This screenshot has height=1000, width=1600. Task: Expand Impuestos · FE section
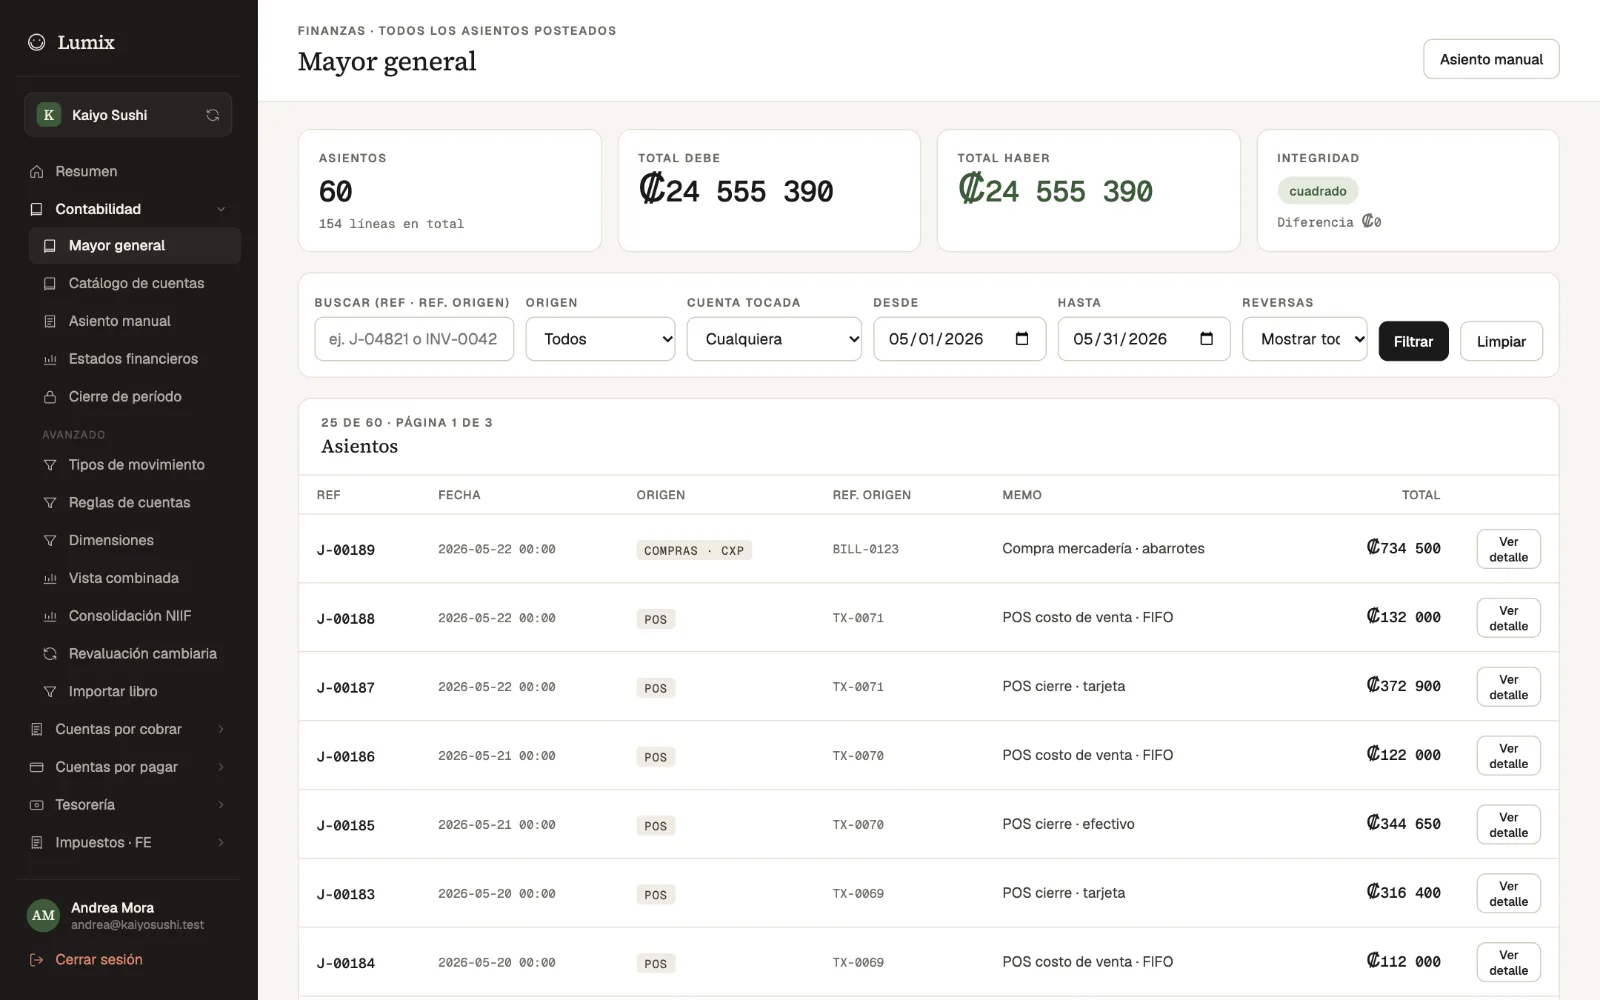coord(128,843)
